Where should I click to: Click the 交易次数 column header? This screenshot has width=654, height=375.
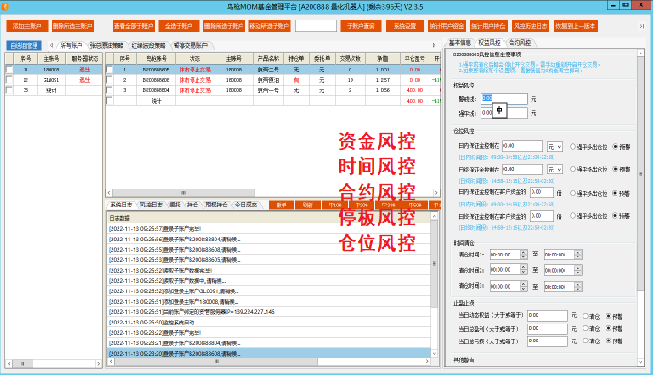point(350,59)
